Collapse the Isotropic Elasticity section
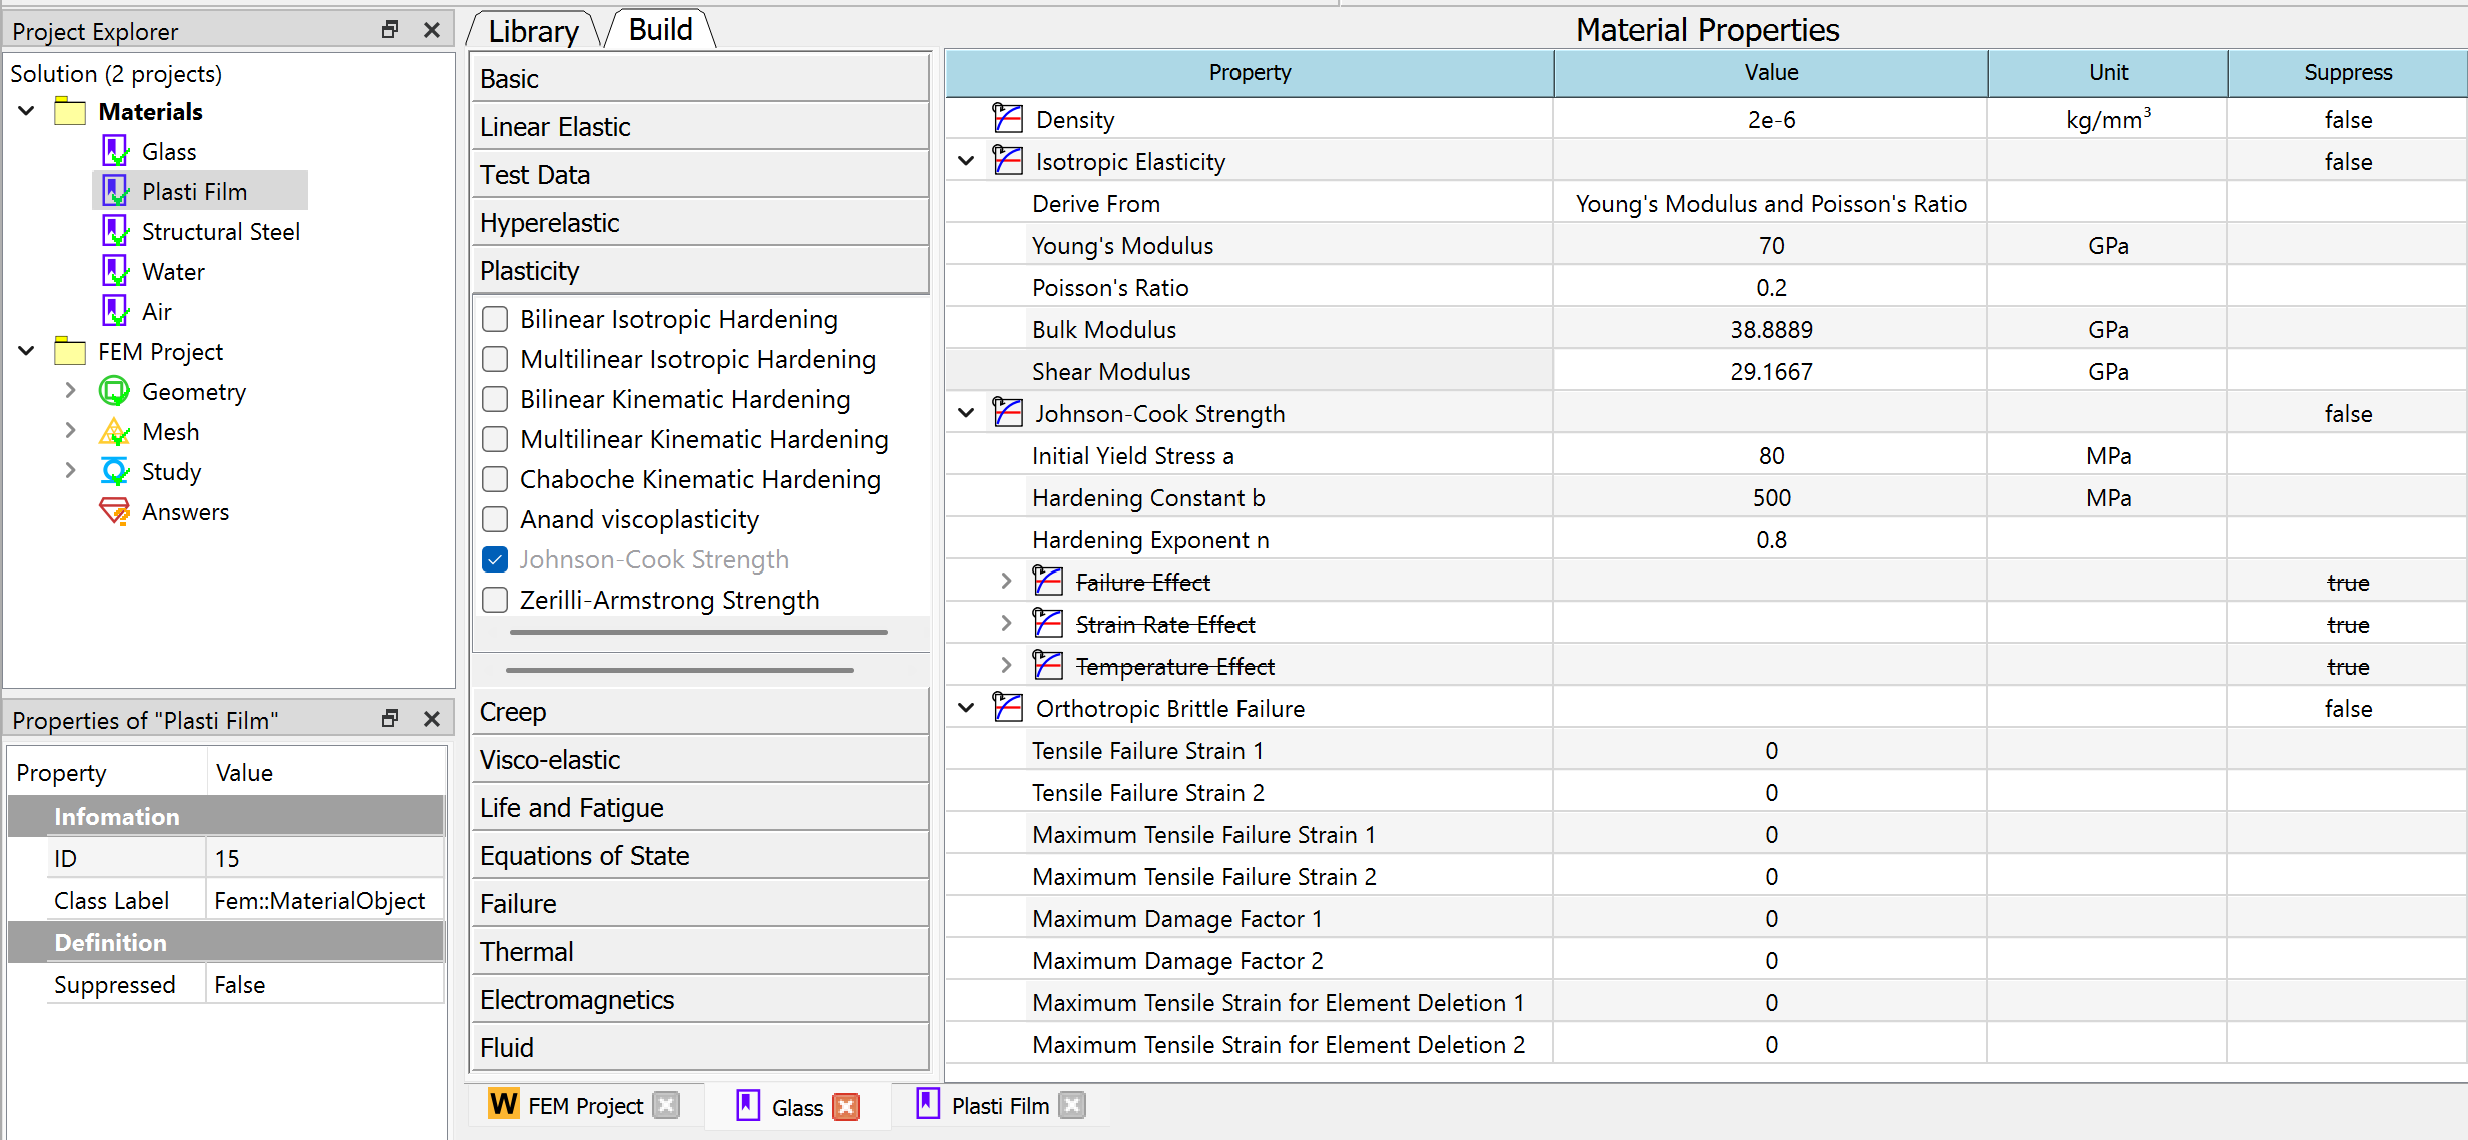This screenshot has height=1140, width=2468. tap(966, 161)
